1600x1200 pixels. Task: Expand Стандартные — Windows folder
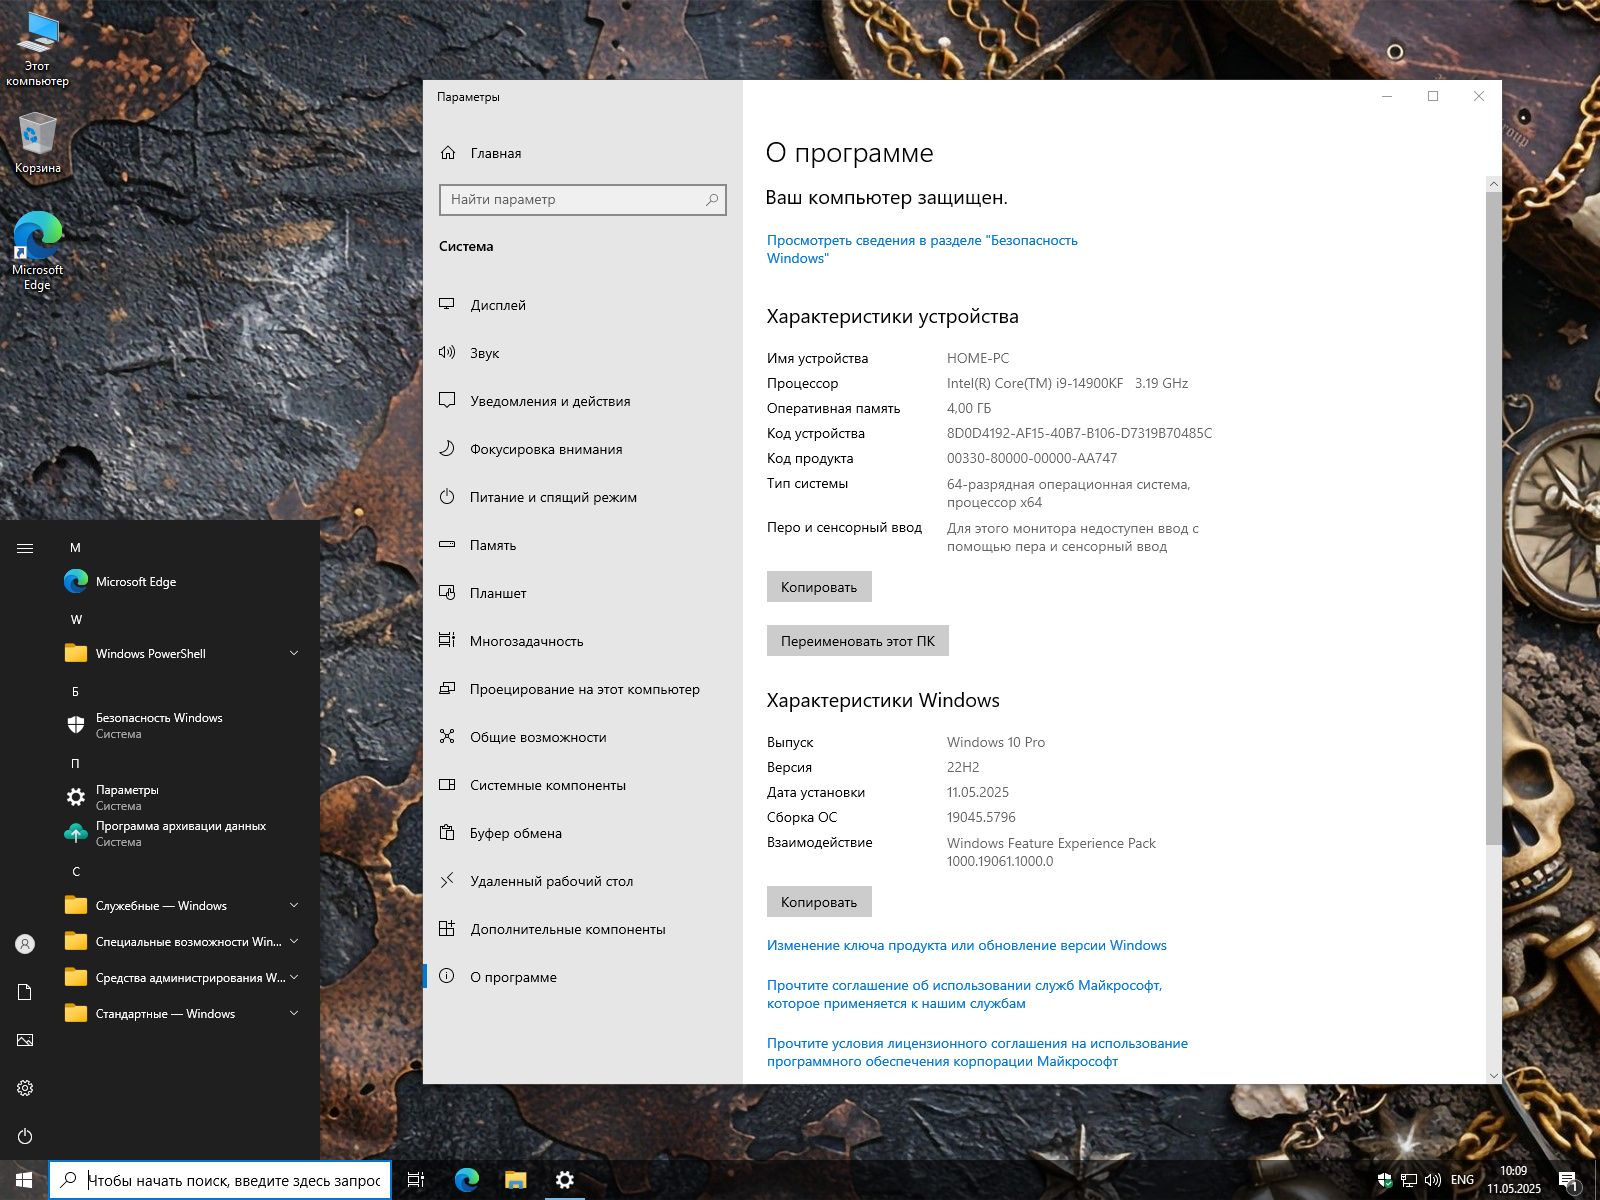(183, 1014)
